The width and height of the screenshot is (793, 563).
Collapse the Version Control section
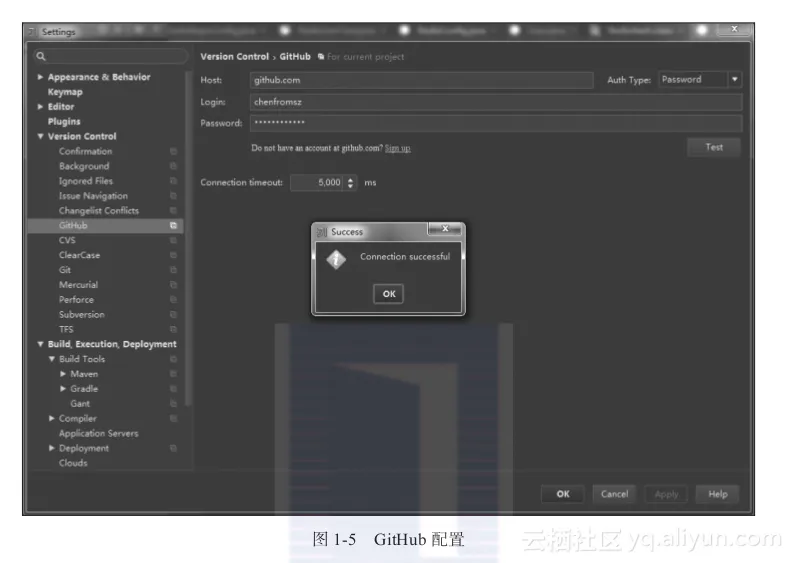coord(40,136)
